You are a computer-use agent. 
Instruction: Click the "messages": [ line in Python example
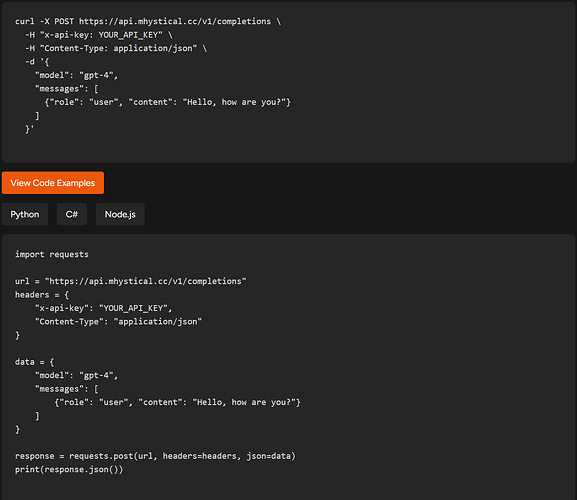pyautogui.click(x=67, y=389)
